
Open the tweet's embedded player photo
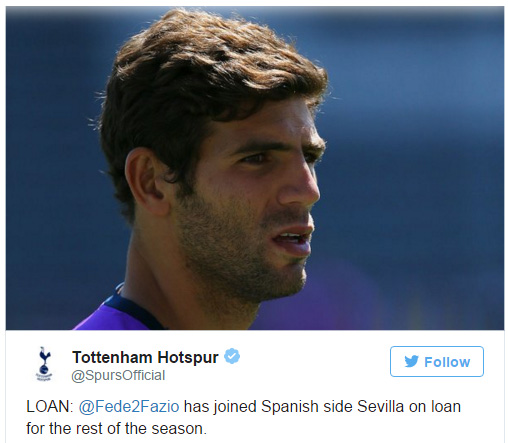point(255,168)
